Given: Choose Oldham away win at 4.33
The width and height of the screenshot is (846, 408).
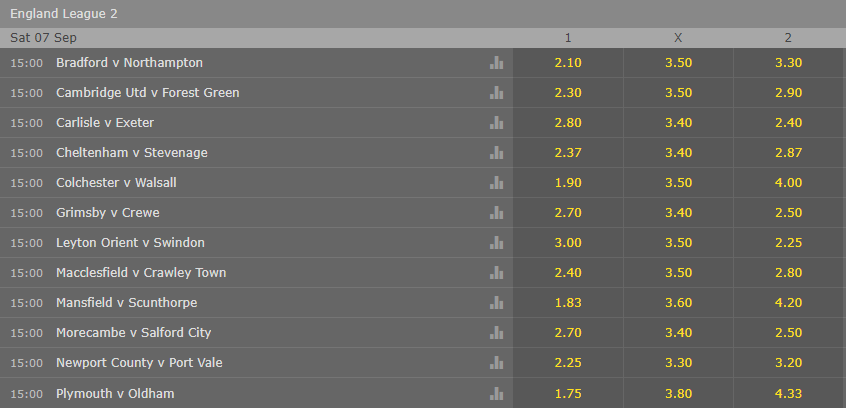Looking at the screenshot, I should (x=789, y=393).
